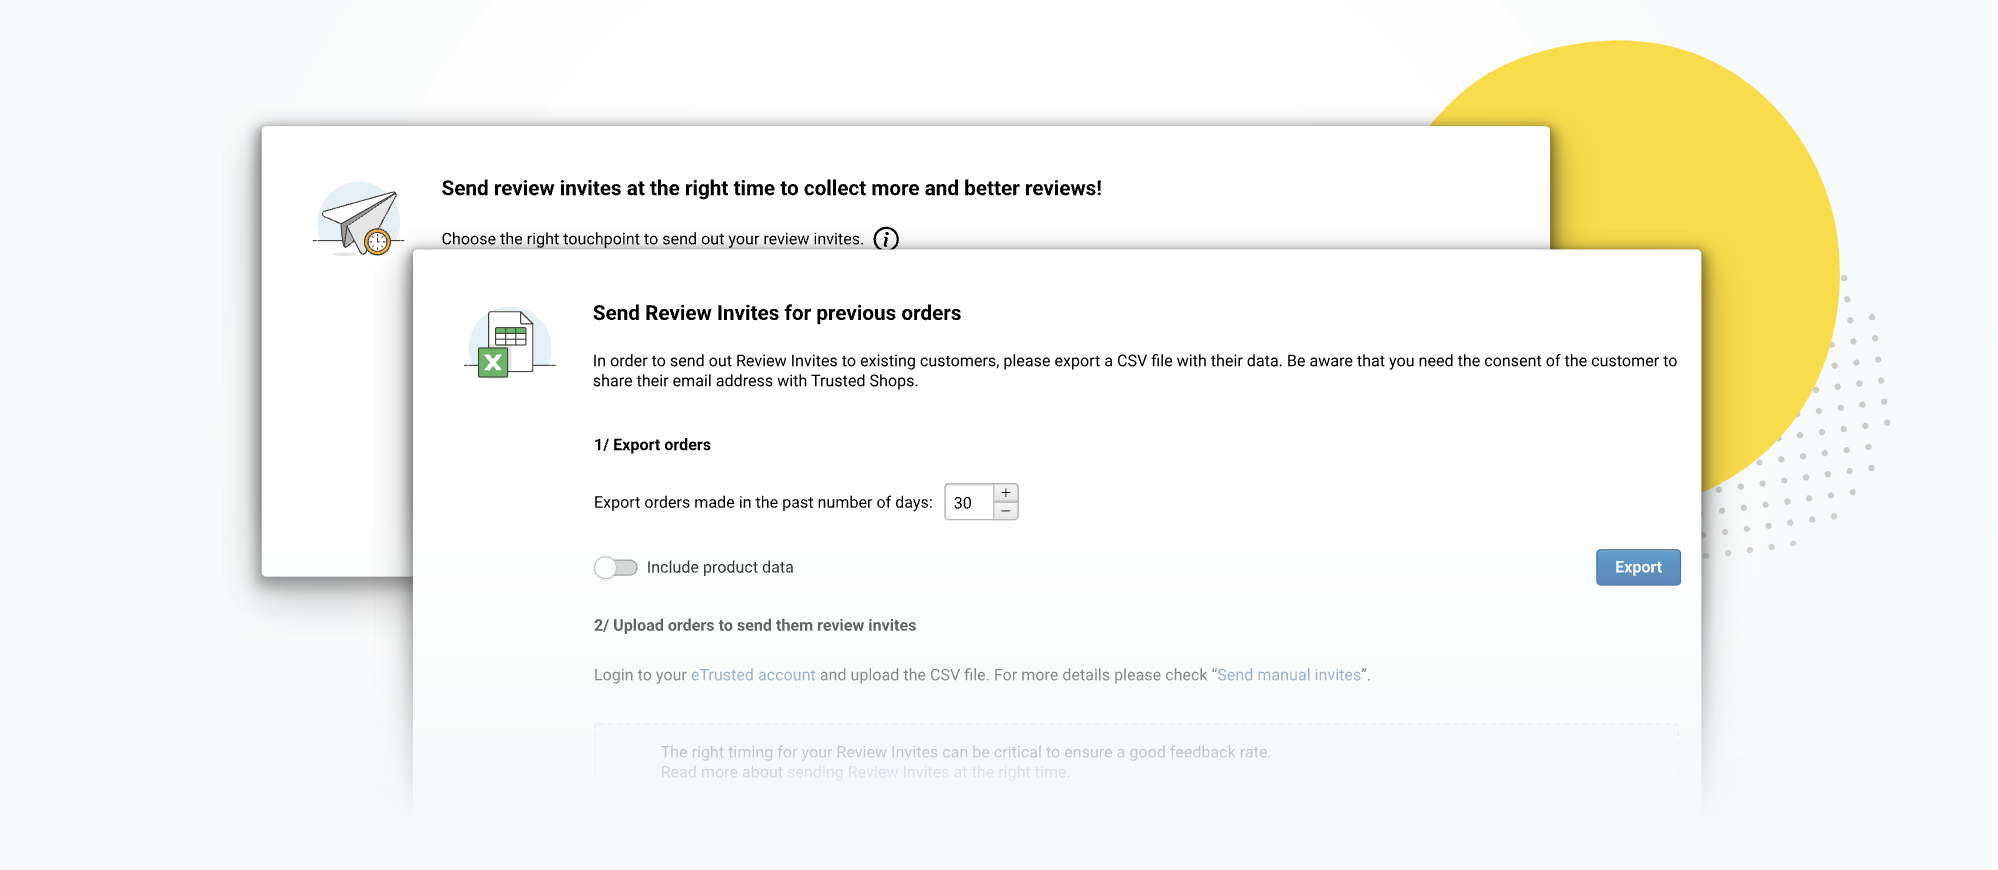Click the blue Export button

[1638, 567]
